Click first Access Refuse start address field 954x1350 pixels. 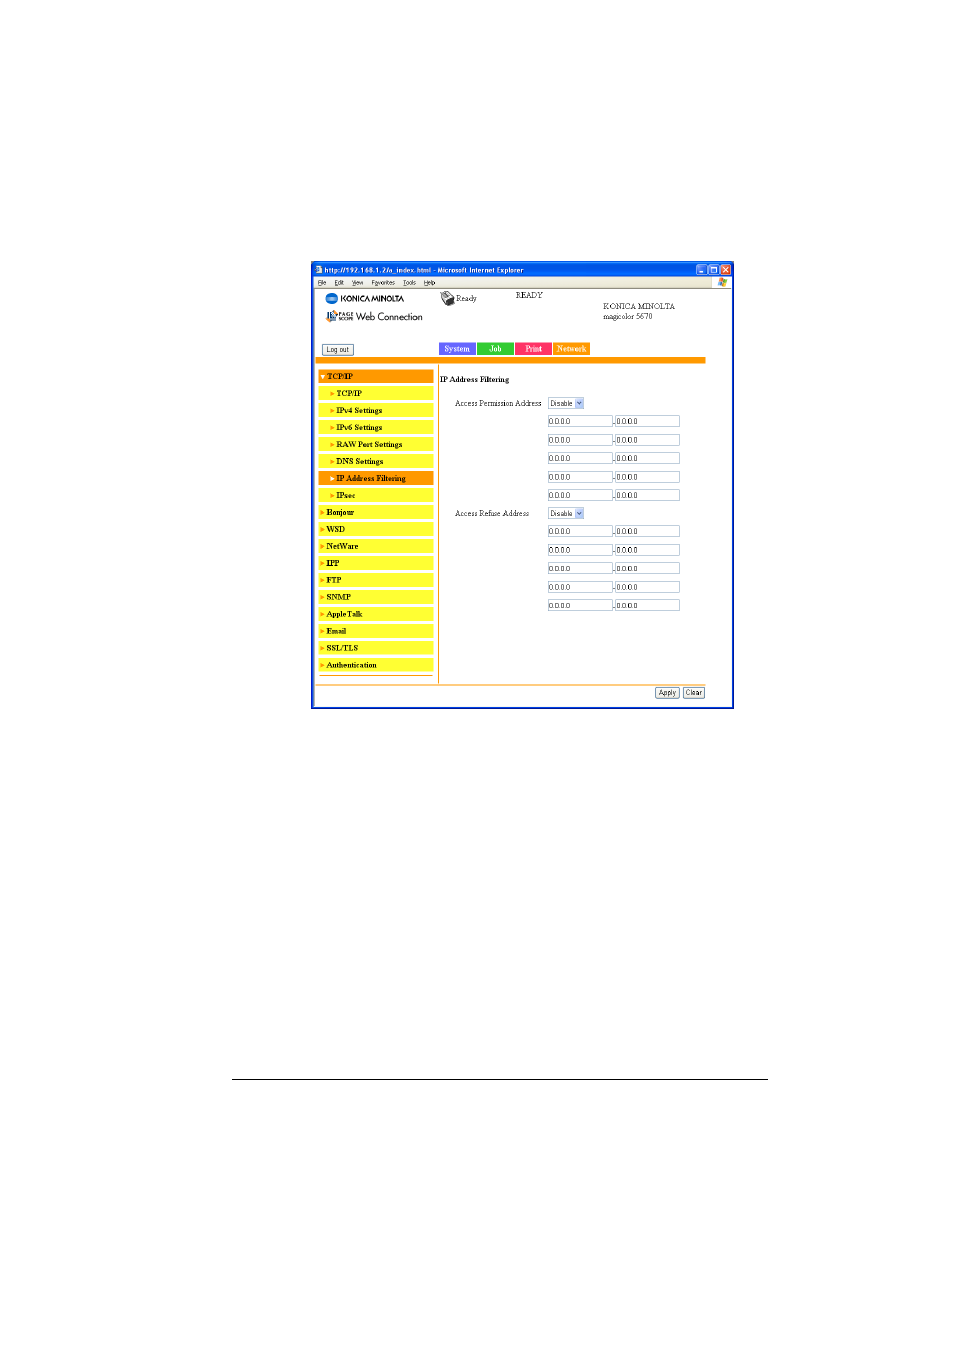tap(580, 532)
